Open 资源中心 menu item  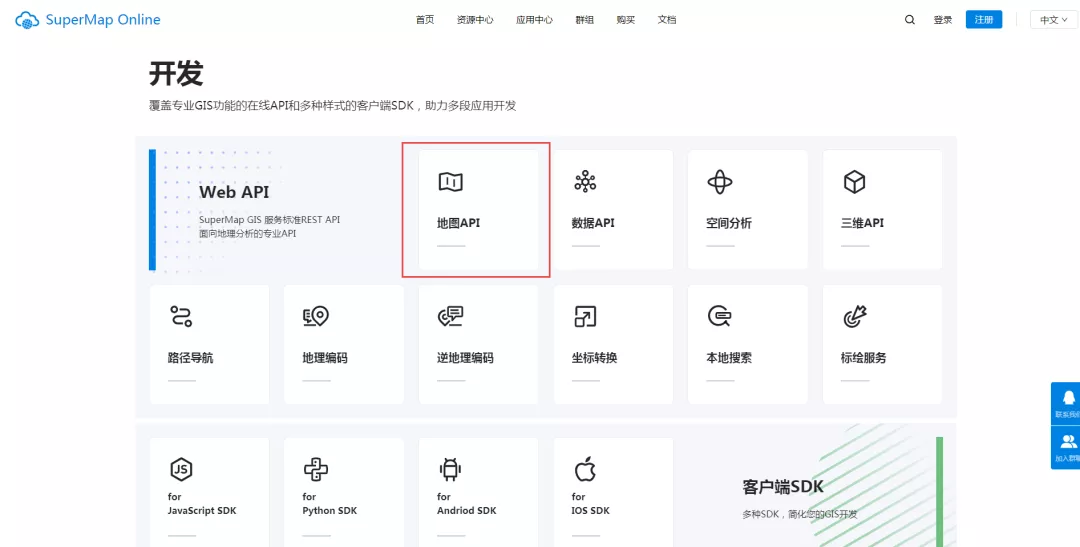point(475,20)
